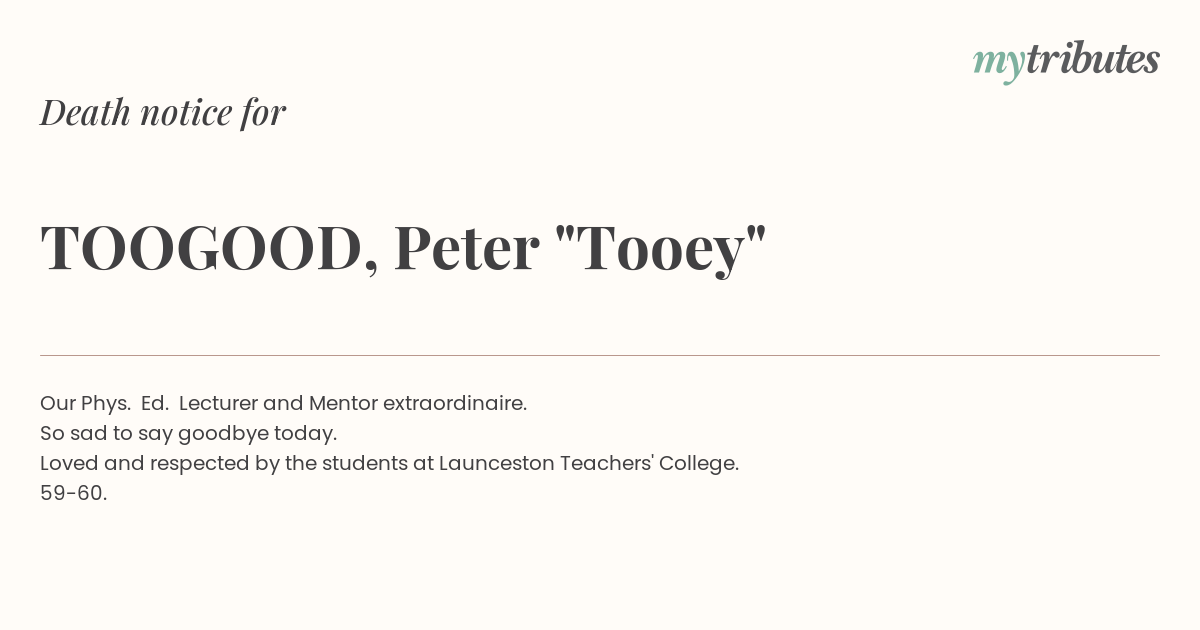Click the line "So sad to say goodbye today."
The image size is (1200, 630).
[x=189, y=434]
